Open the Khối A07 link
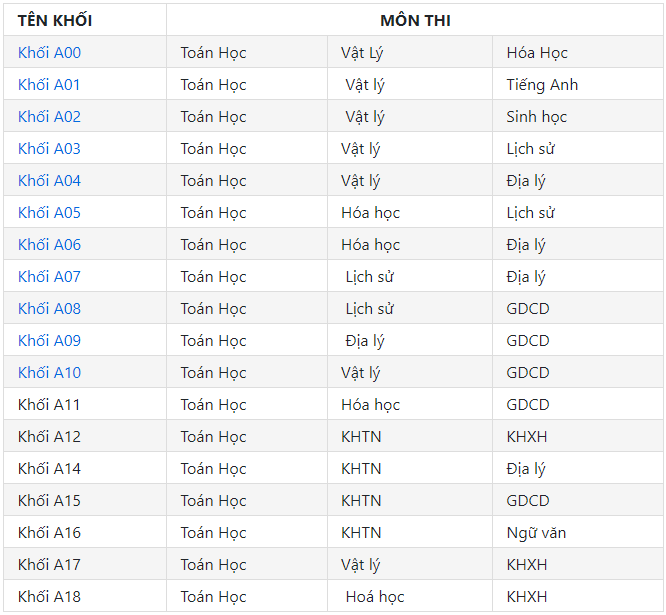The width and height of the screenshot is (666, 615). point(49,276)
